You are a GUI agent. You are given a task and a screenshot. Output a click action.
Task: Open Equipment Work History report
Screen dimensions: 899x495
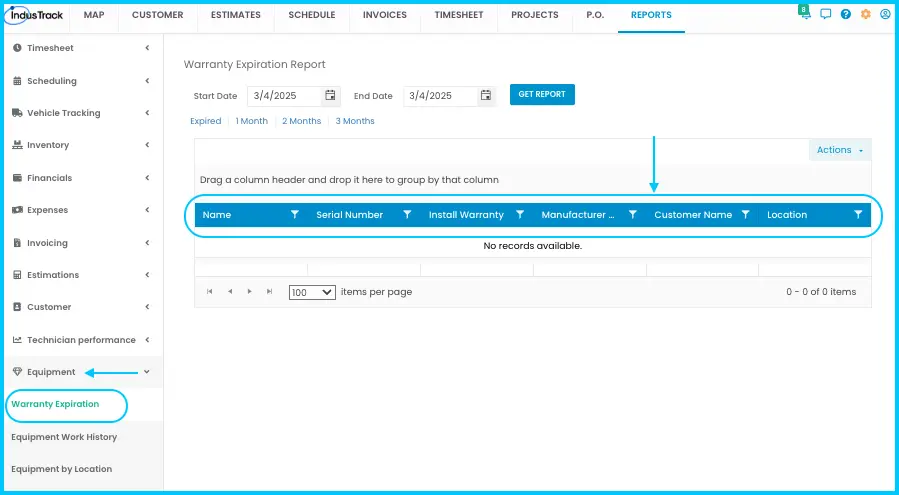(x=64, y=436)
